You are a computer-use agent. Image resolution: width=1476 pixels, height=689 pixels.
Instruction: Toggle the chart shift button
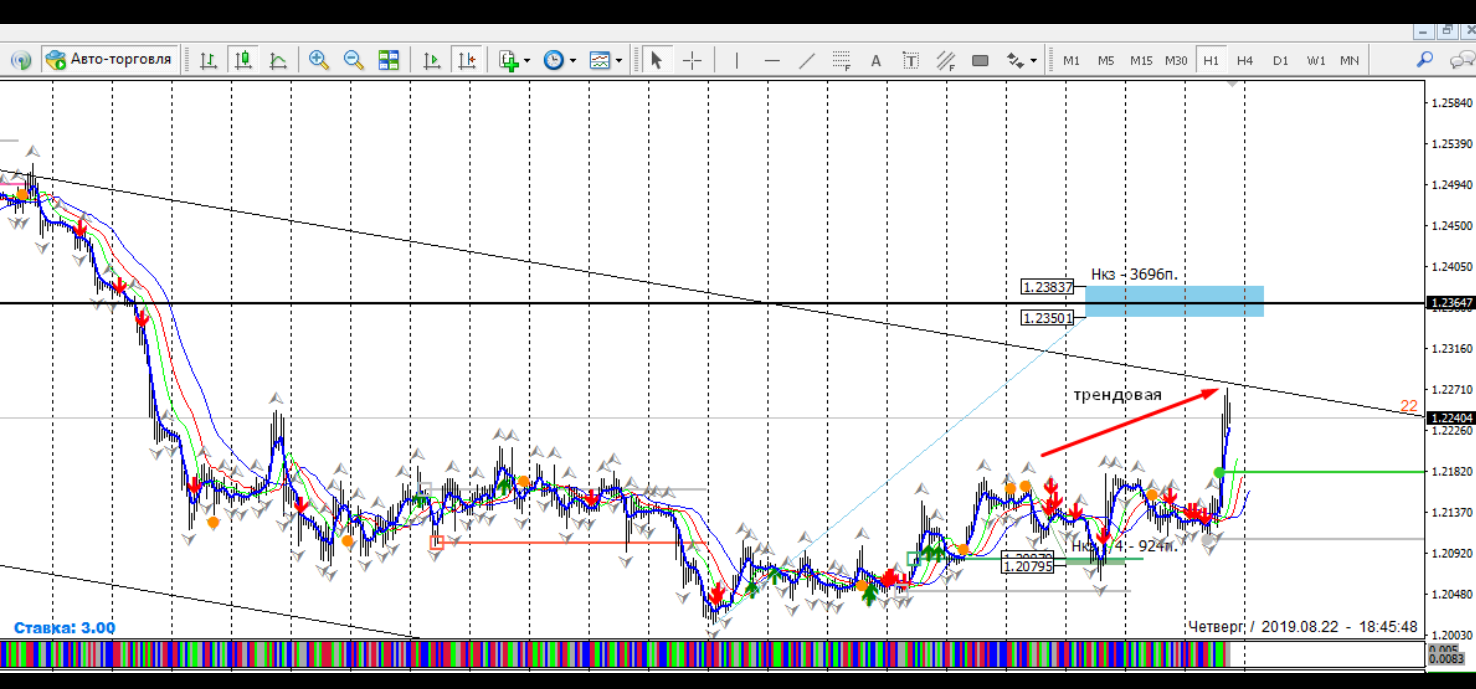[x=467, y=61]
